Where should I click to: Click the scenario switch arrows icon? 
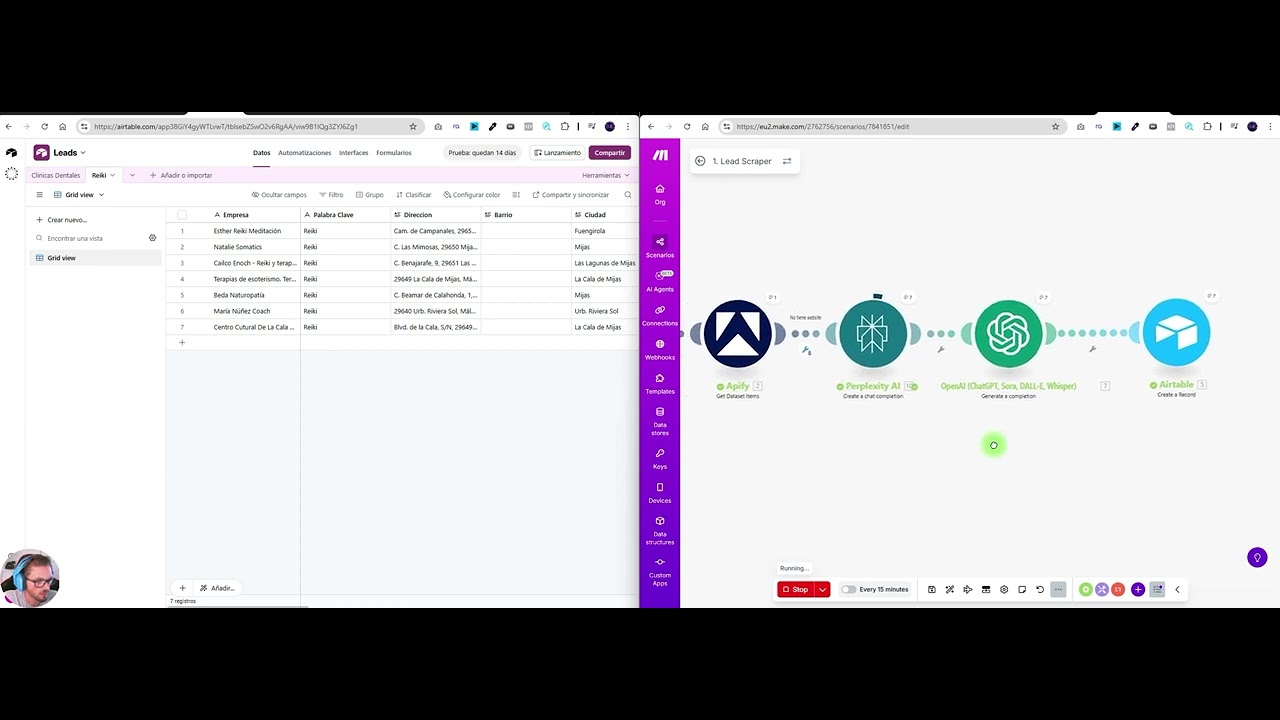[787, 161]
